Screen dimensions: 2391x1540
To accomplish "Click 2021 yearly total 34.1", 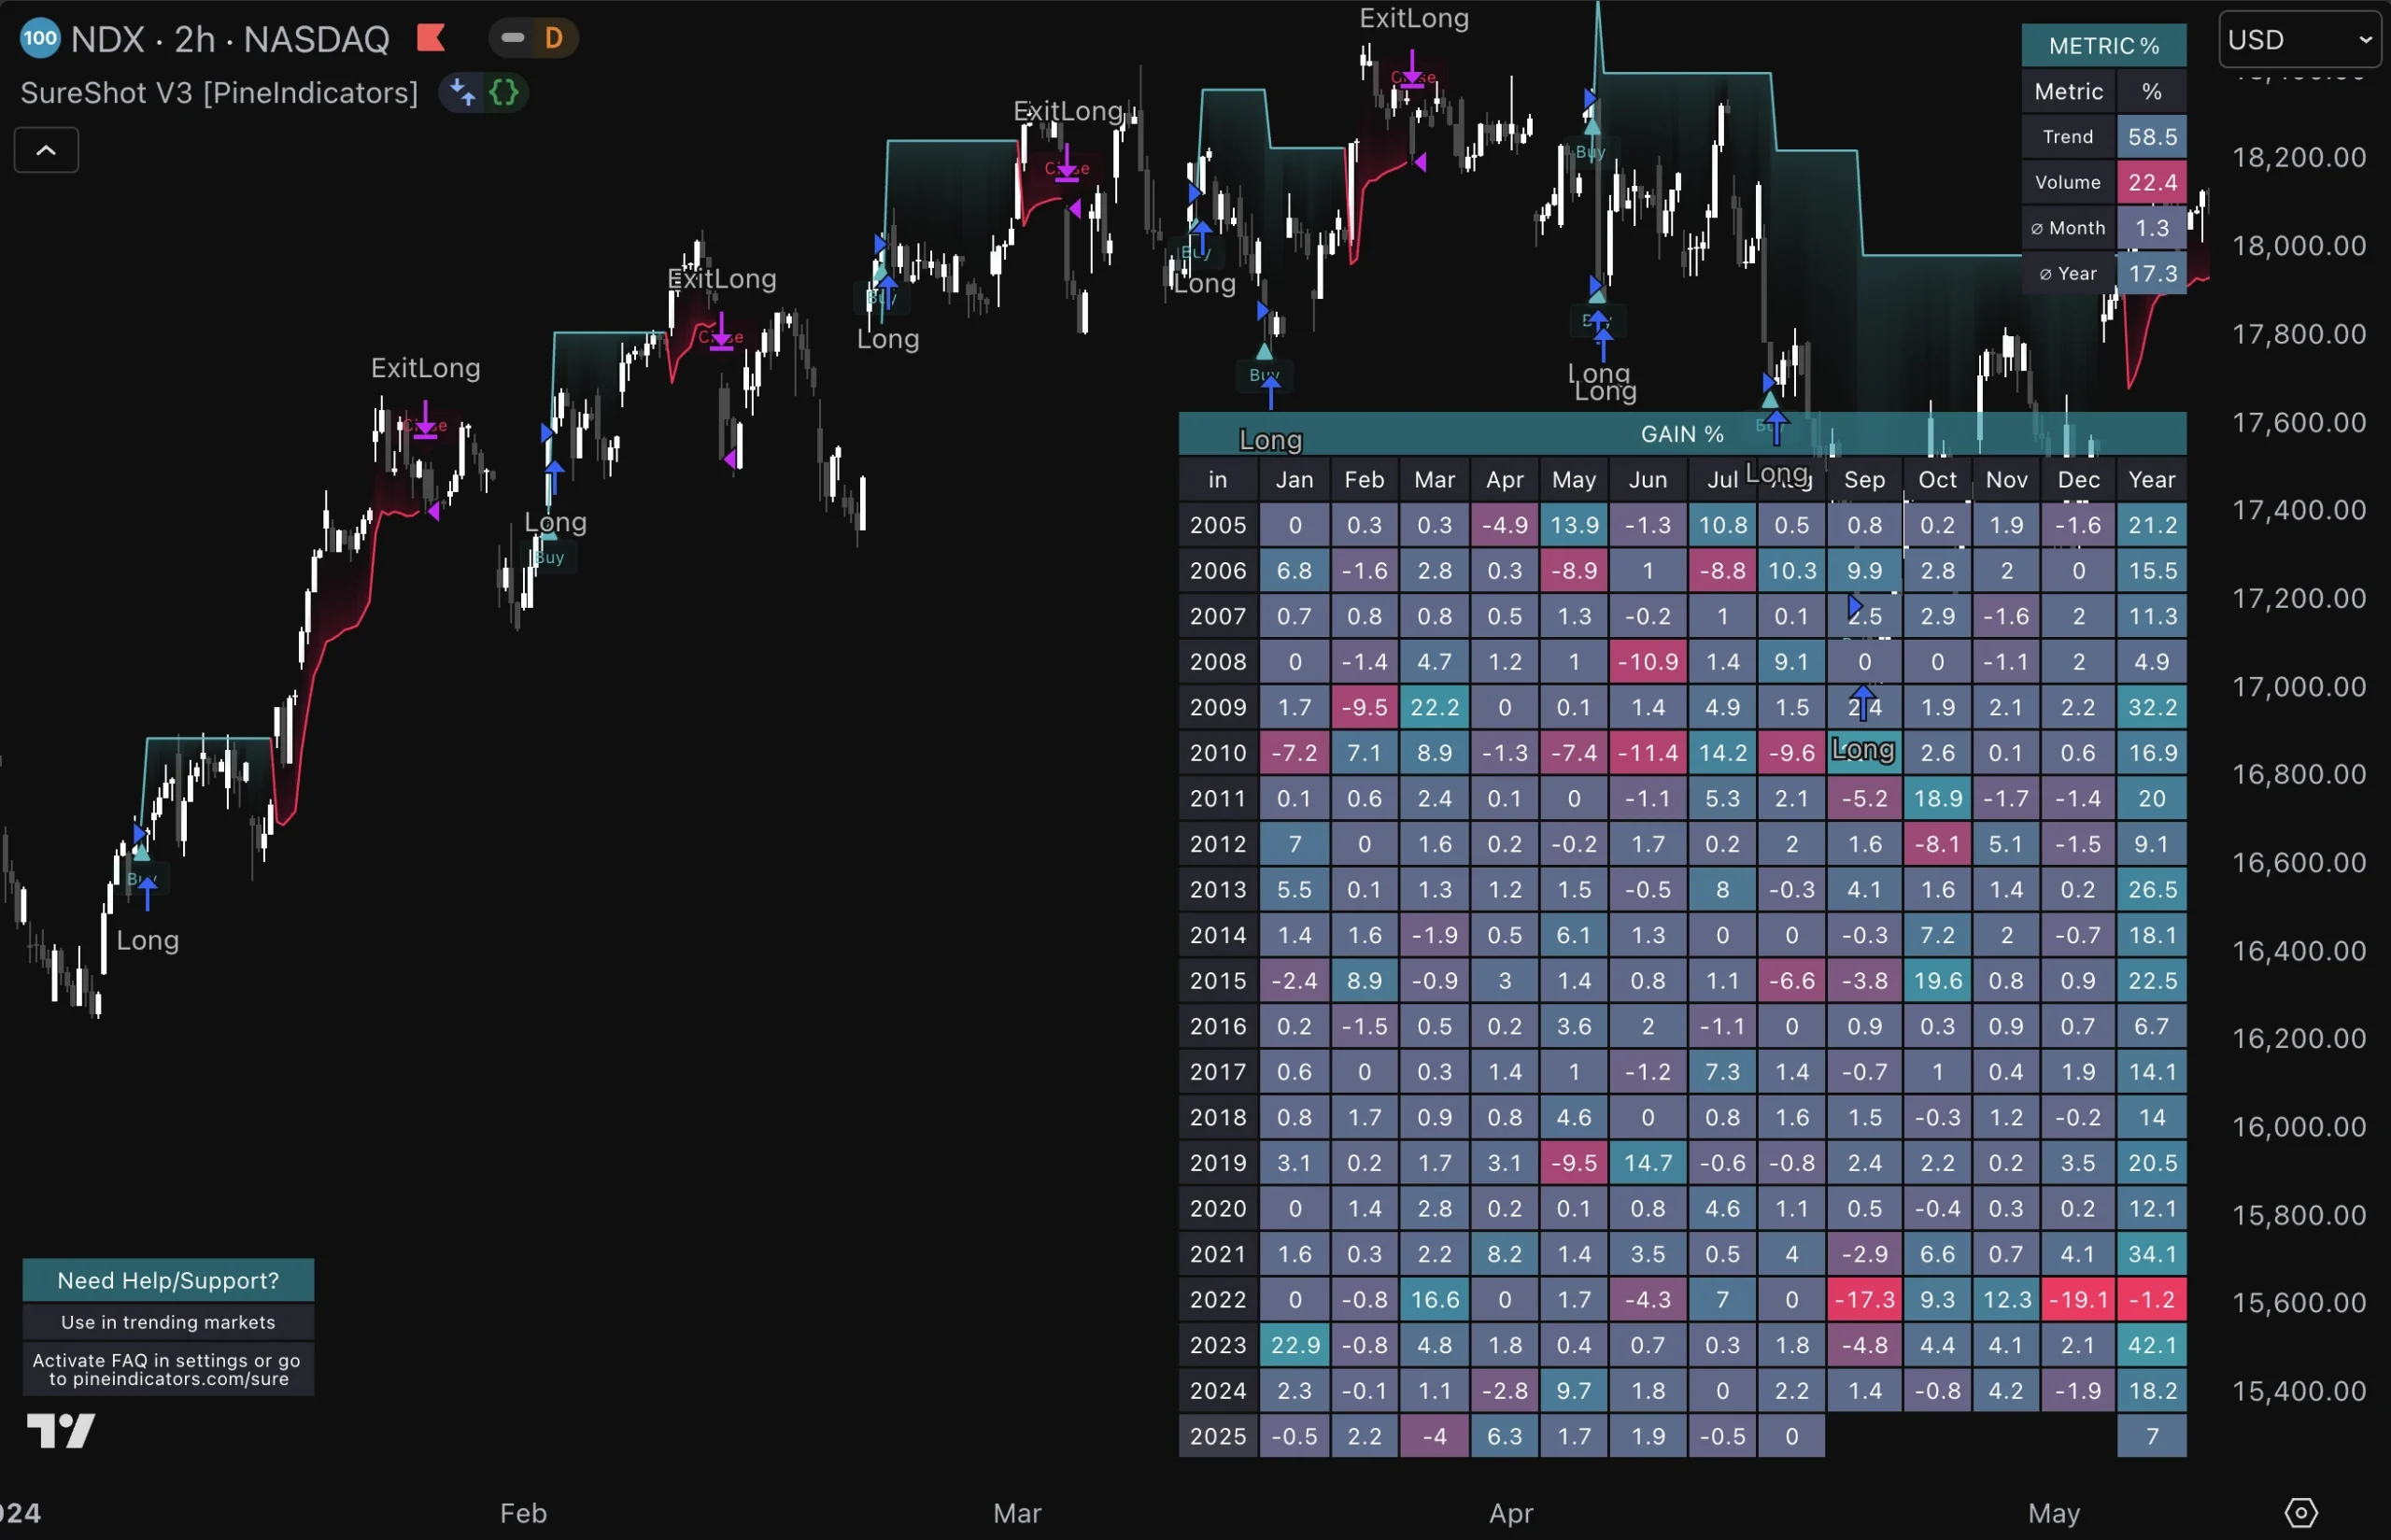I will click(x=2152, y=1254).
